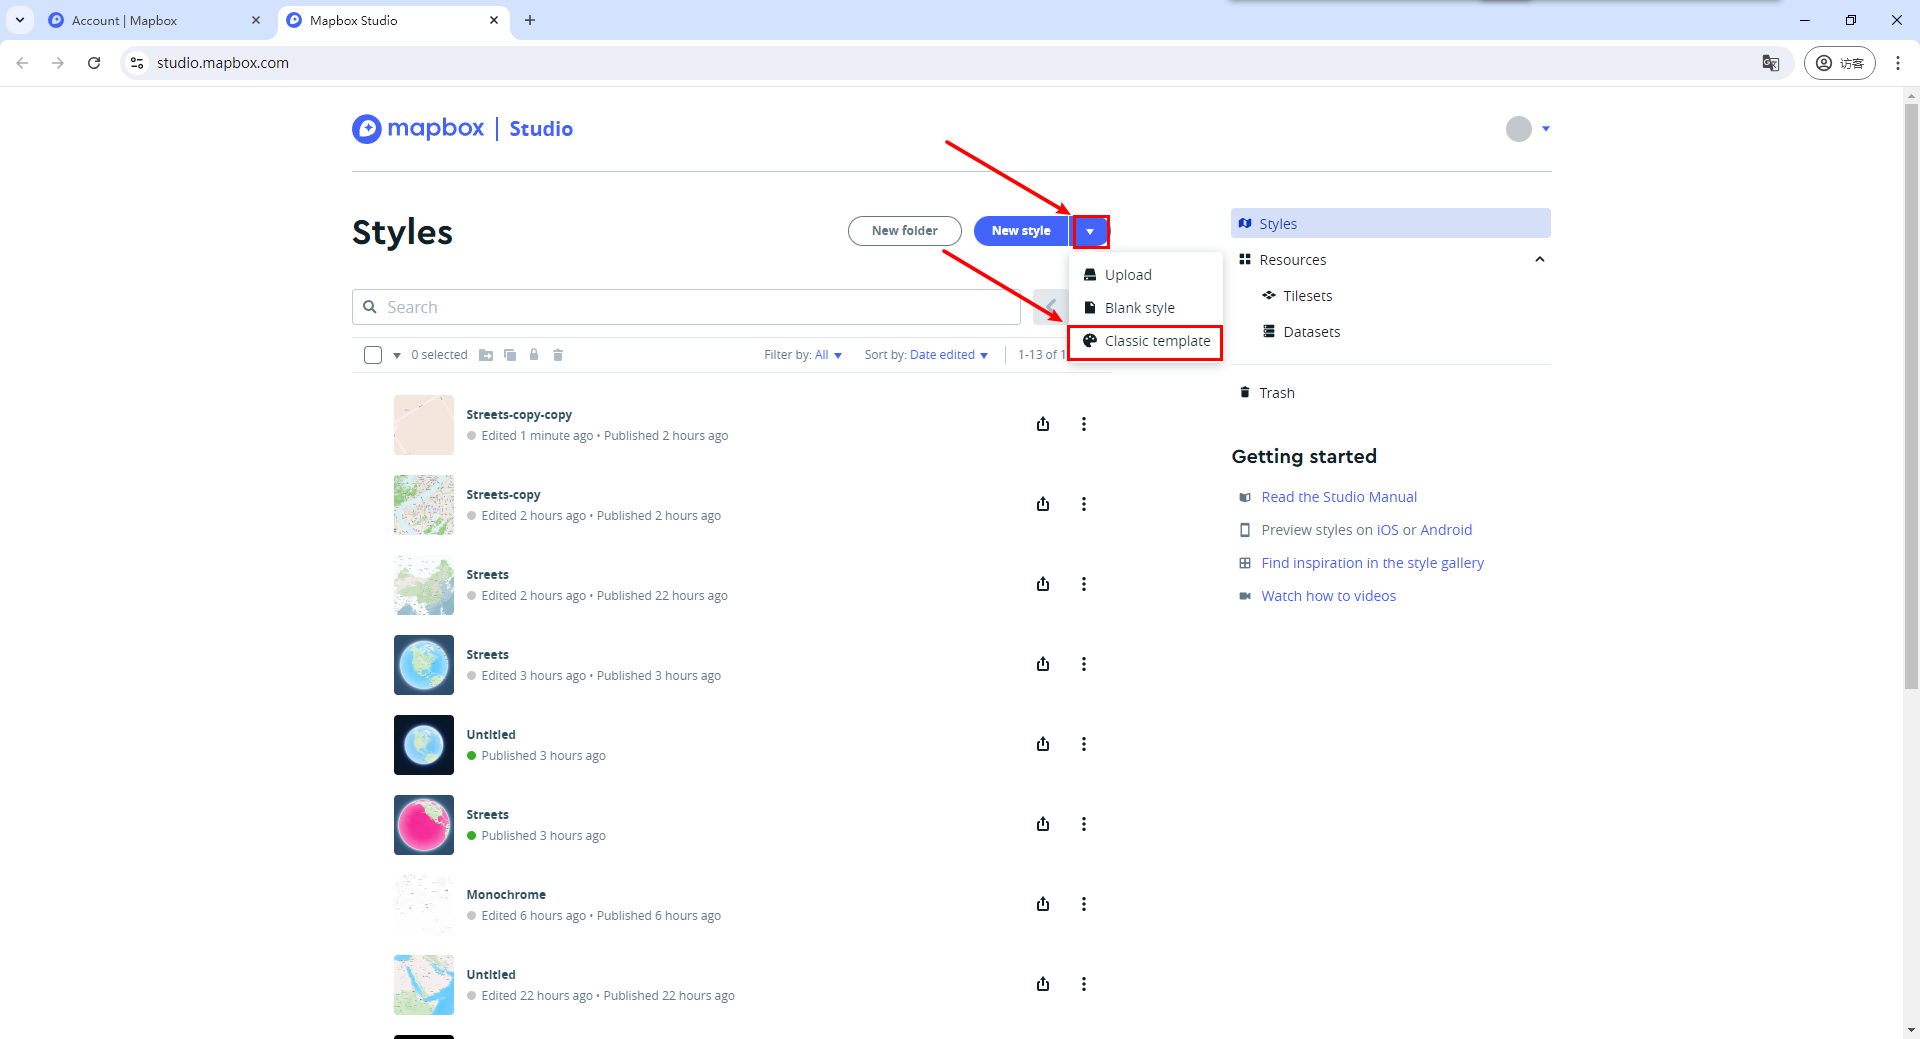Viewport: 1920px width, 1039px height.
Task: Open Trash in the sidebar
Action: [x=1276, y=393]
